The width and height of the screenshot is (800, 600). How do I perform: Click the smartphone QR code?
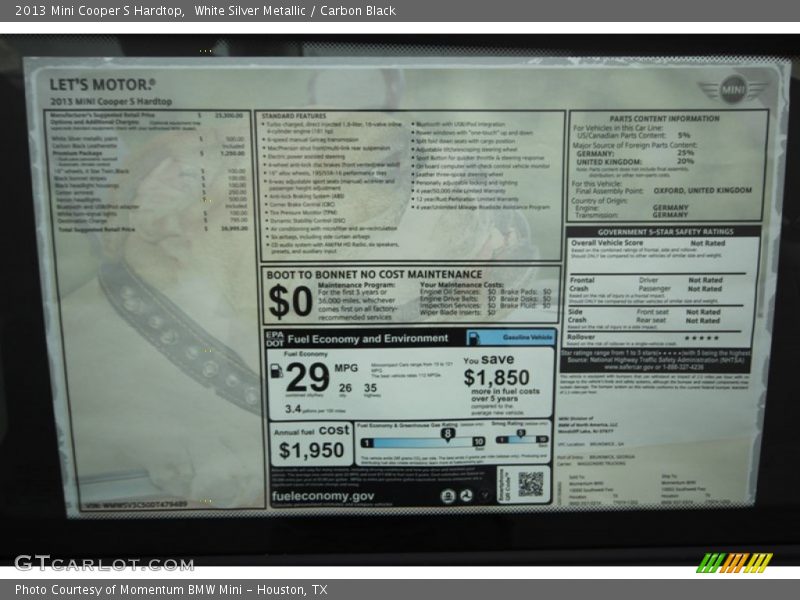click(531, 484)
